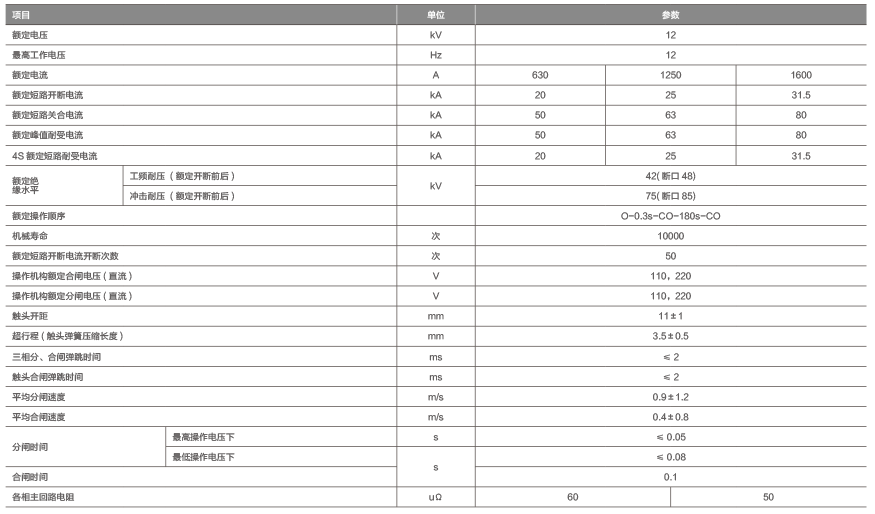Click the 参数 column header
Image resolution: width=875 pixels, height=514 pixels.
[670, 15]
